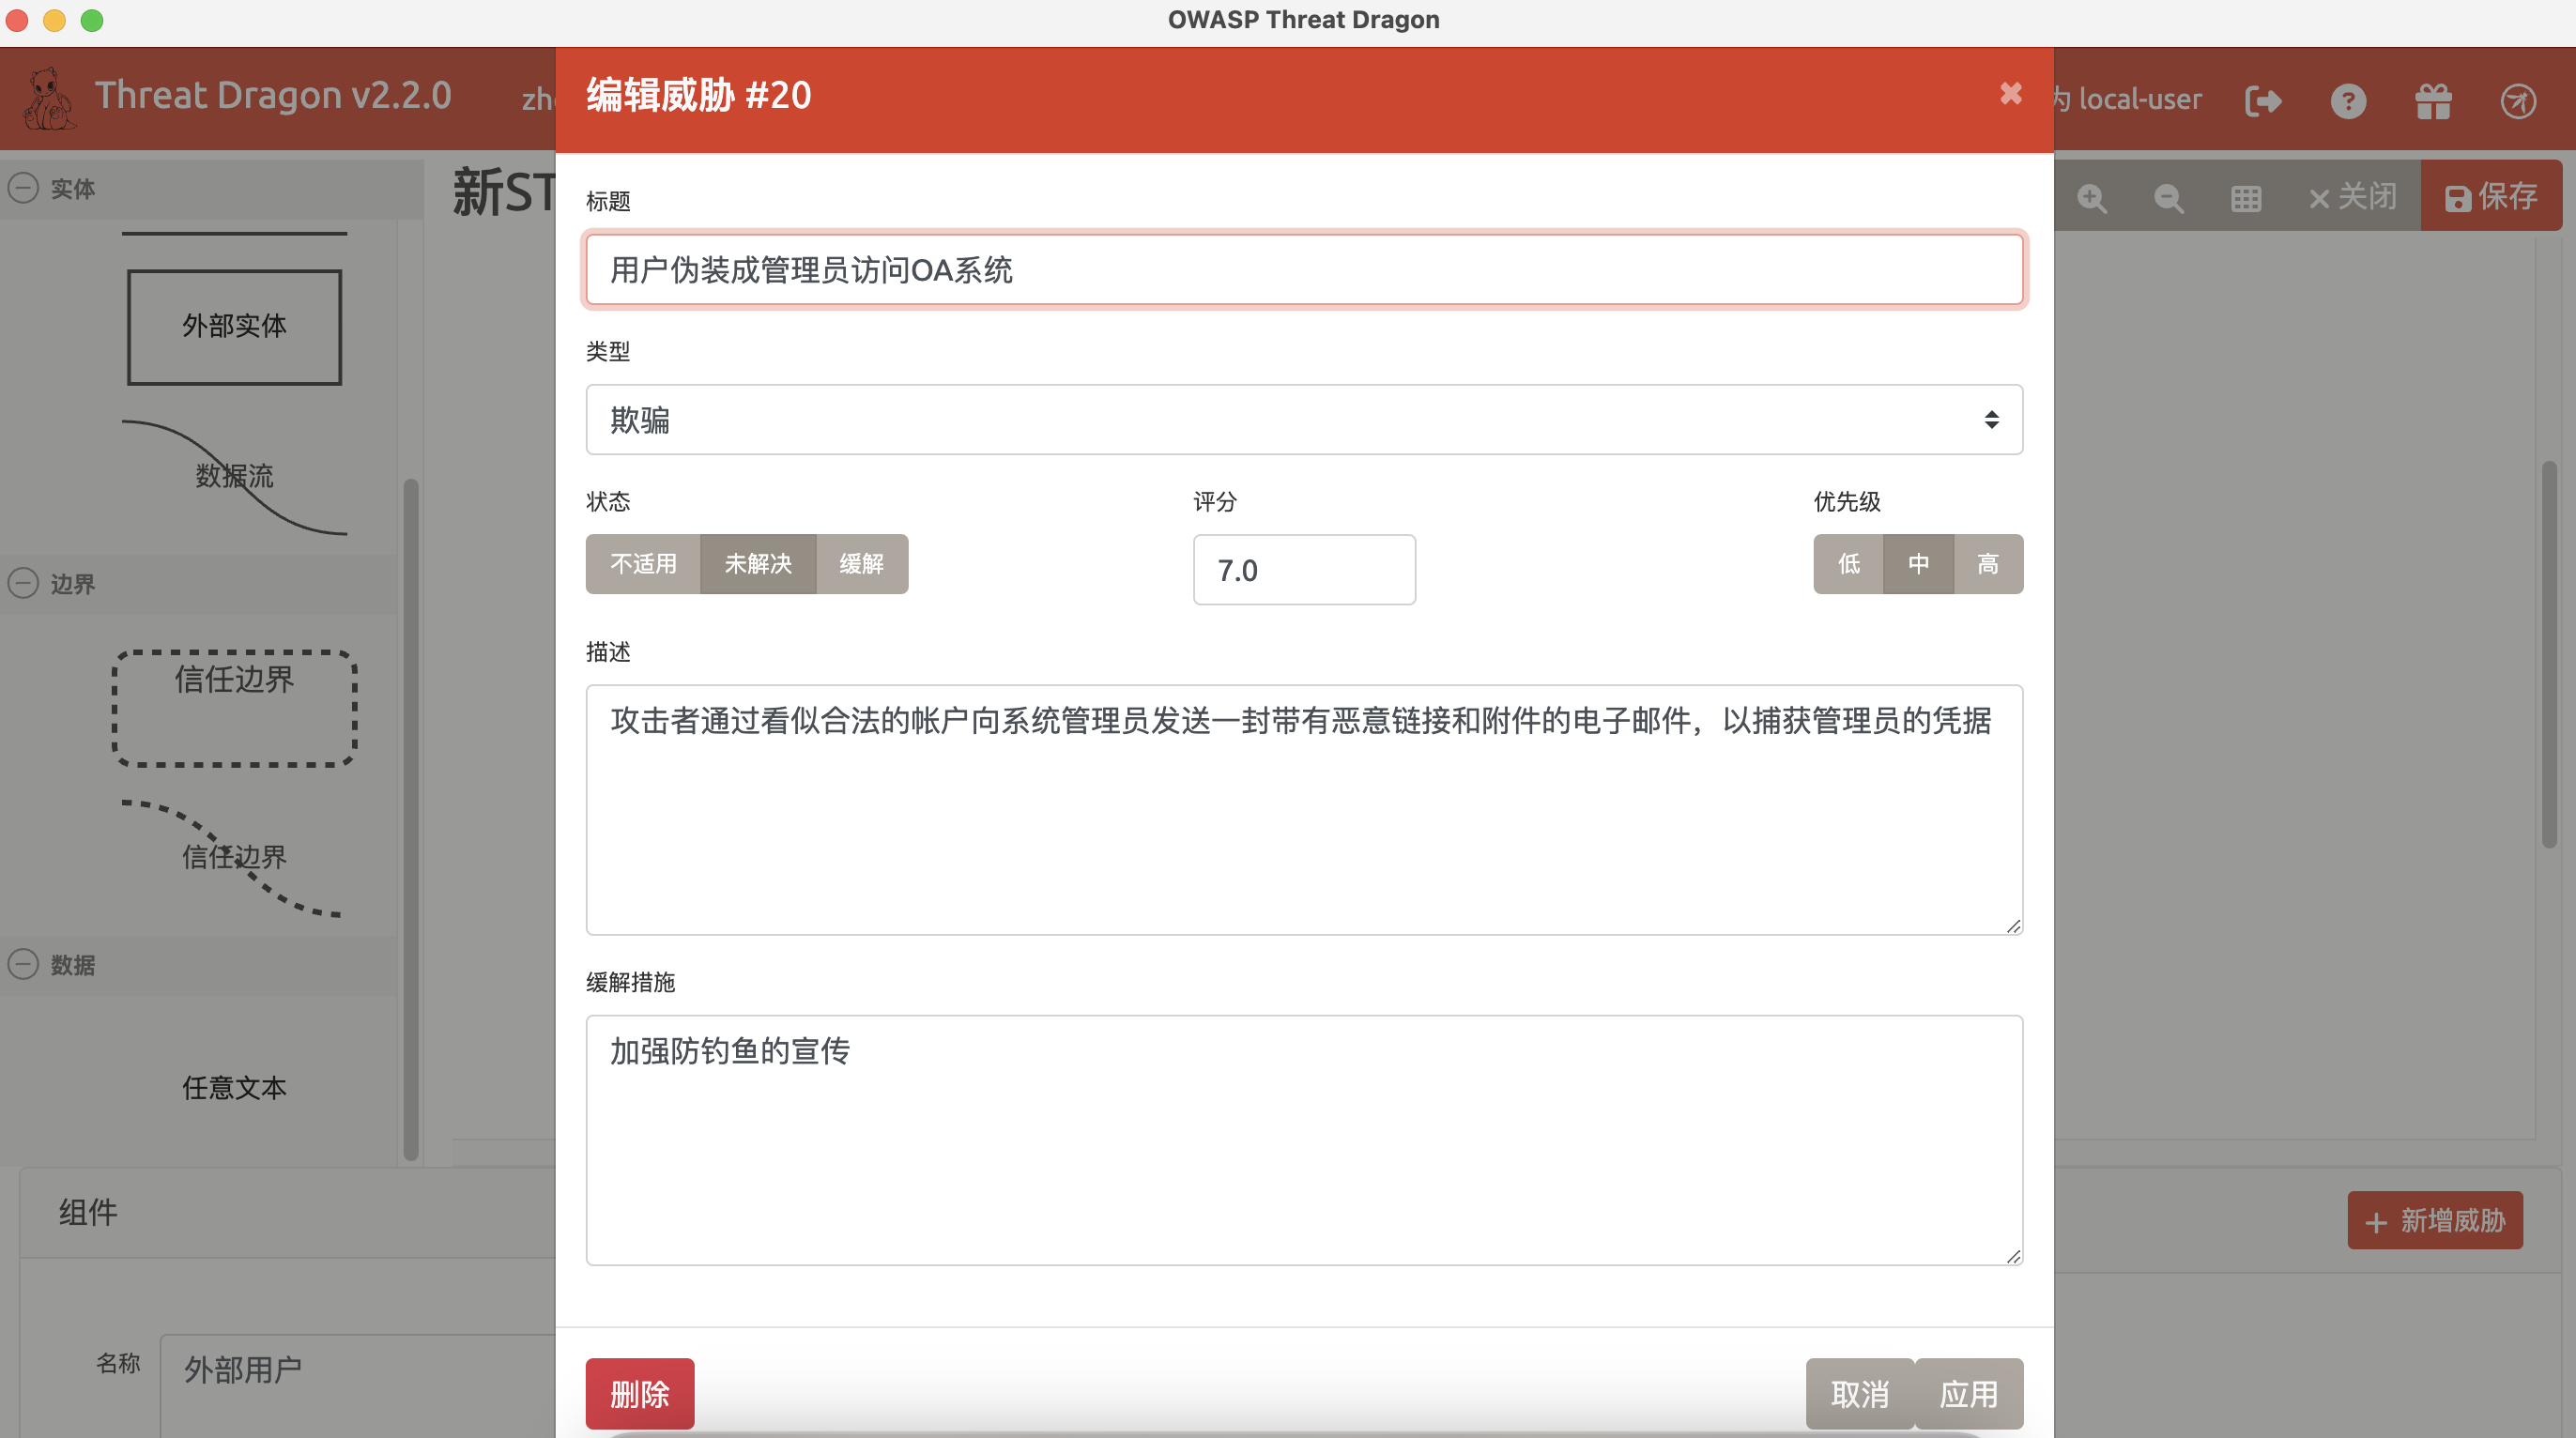2576x1438 pixels.
Task: Apply changes with 应用 button
Action: [x=1968, y=1392]
